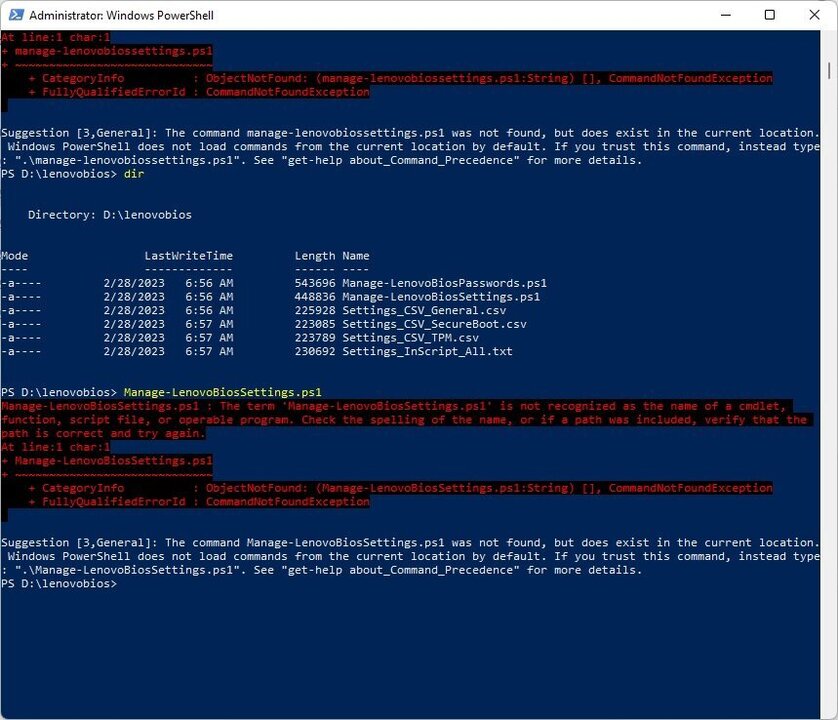The width and height of the screenshot is (838, 720).
Task: Minimize the PowerShell window
Action: 723,15
